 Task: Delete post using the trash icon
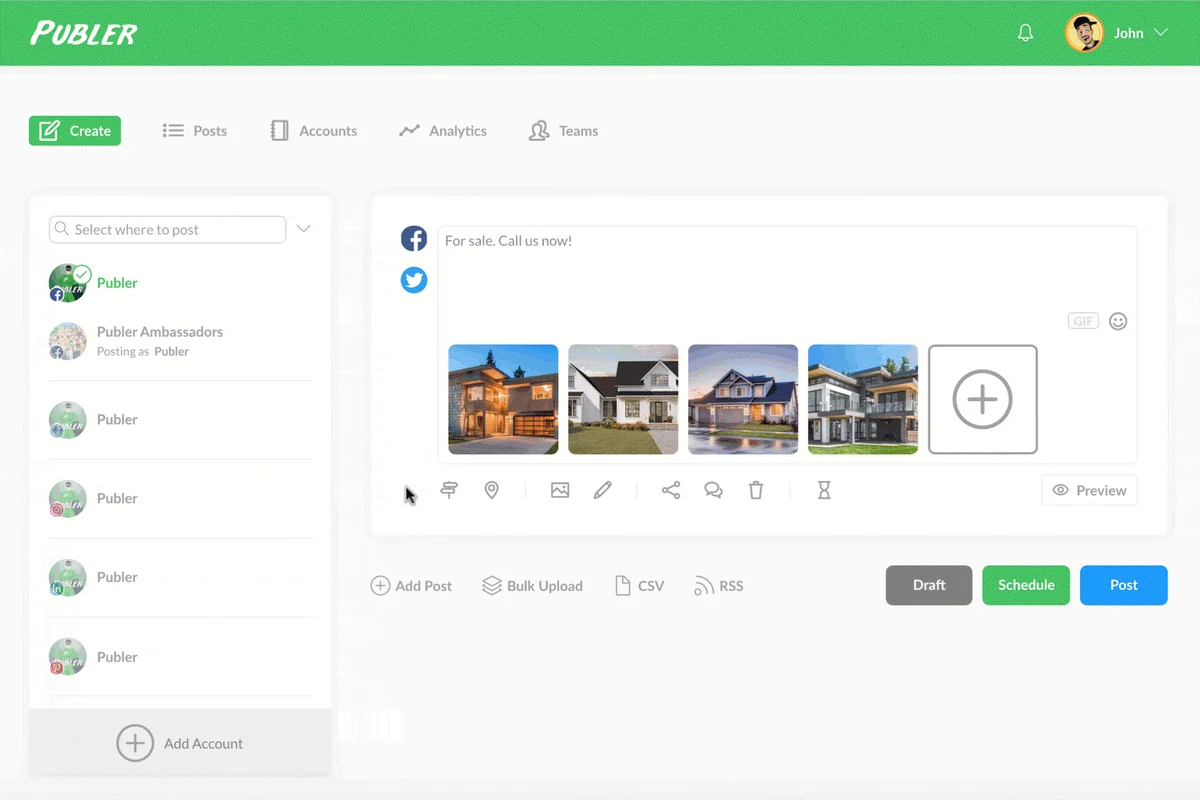(756, 490)
